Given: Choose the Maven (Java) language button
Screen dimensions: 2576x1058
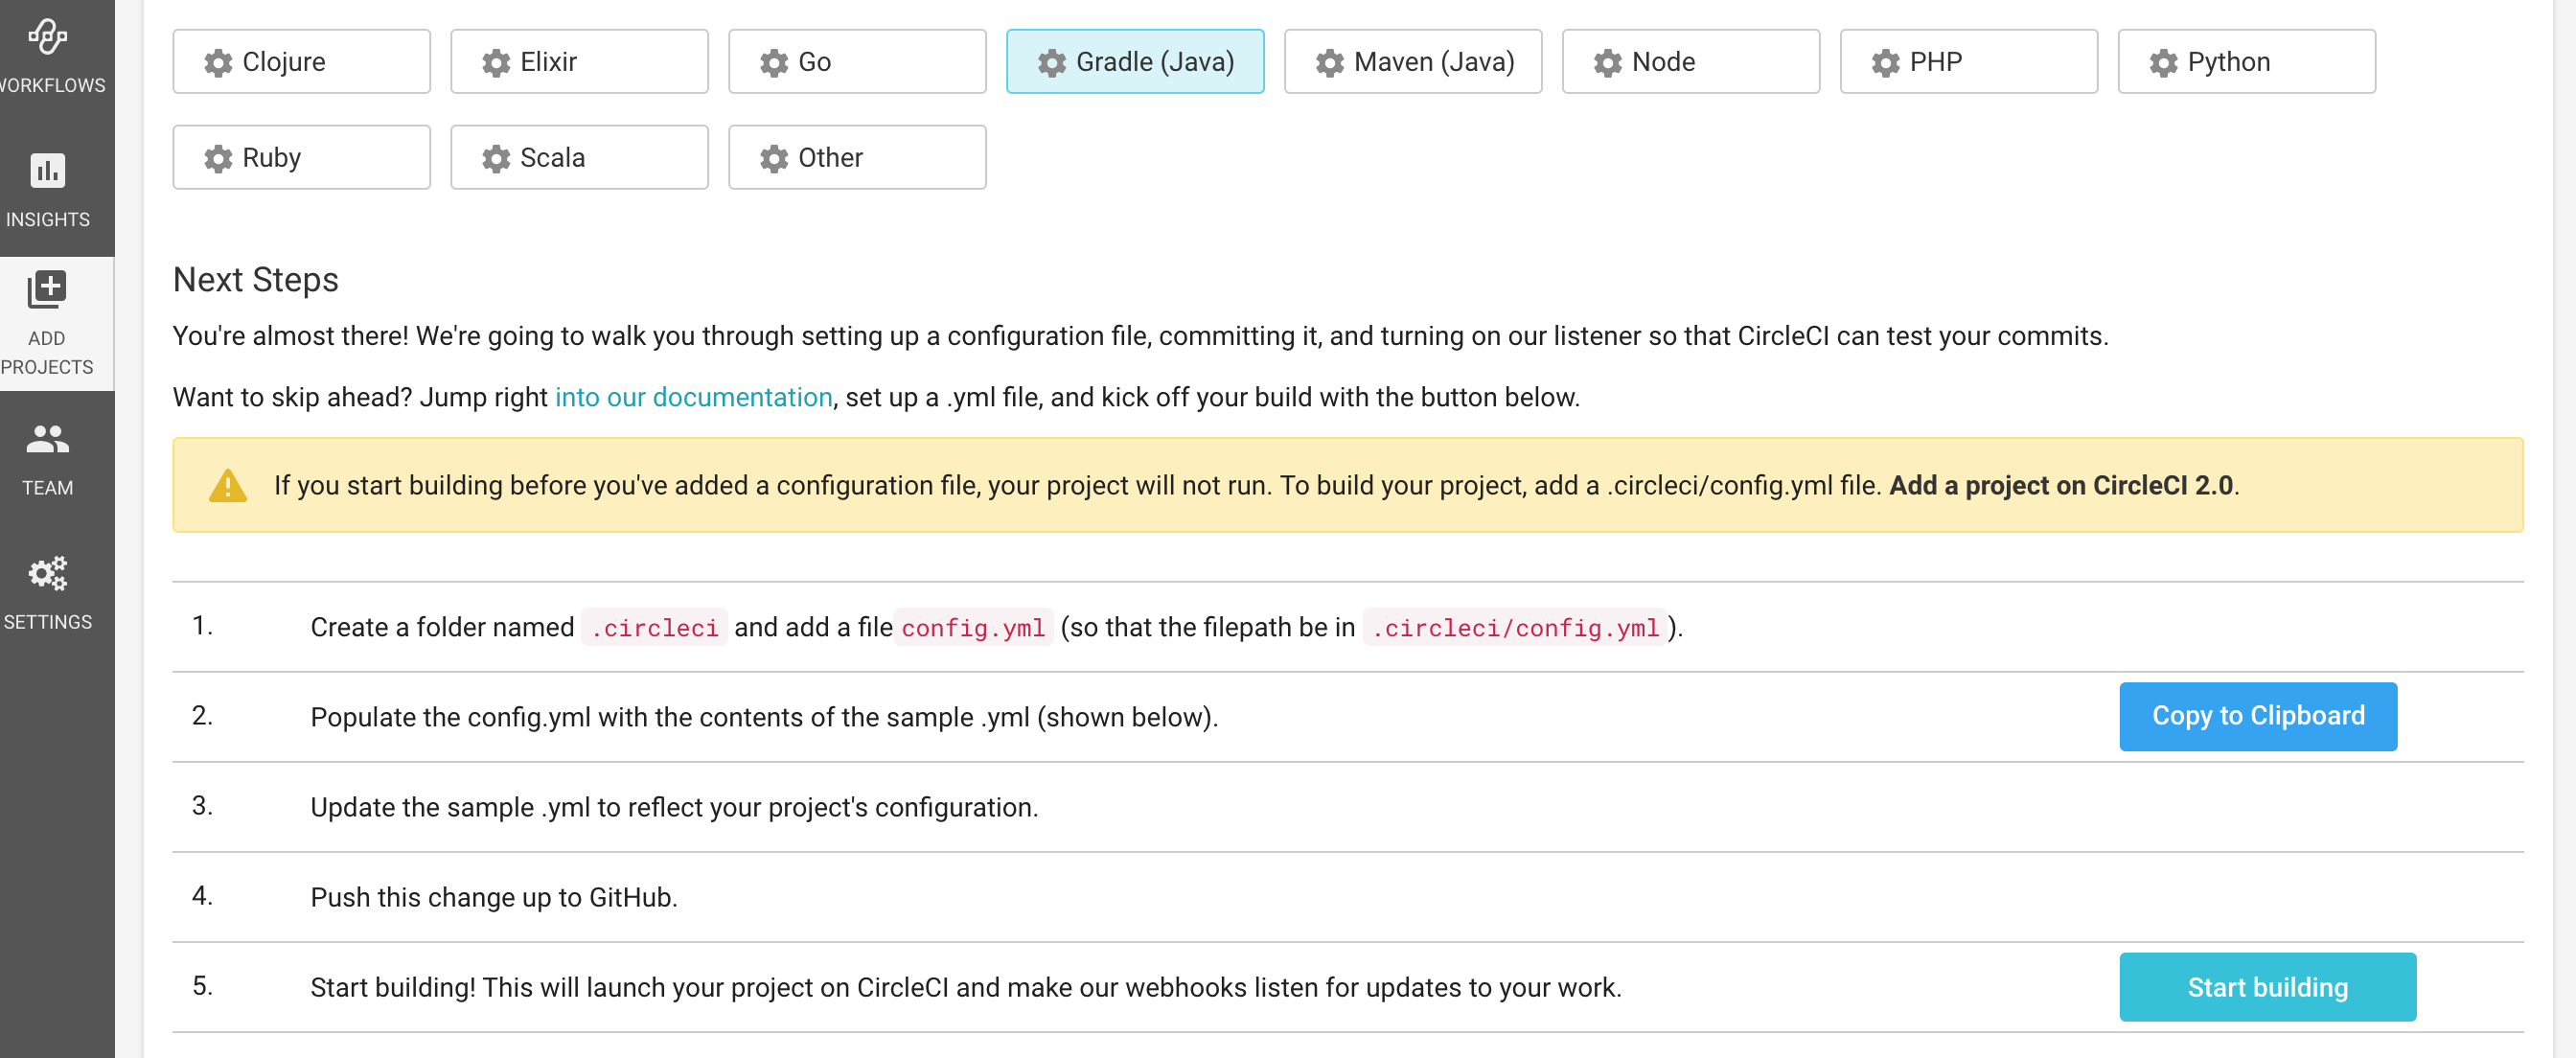Looking at the screenshot, I should 1413,62.
